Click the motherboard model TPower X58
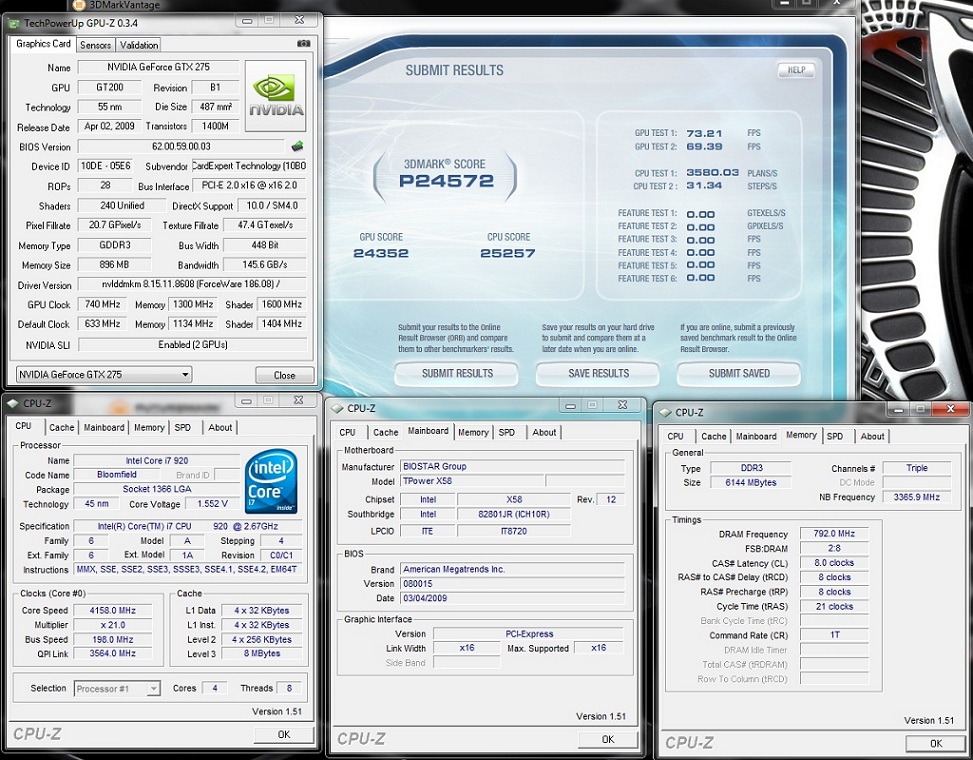The image size is (973, 760). [472, 481]
